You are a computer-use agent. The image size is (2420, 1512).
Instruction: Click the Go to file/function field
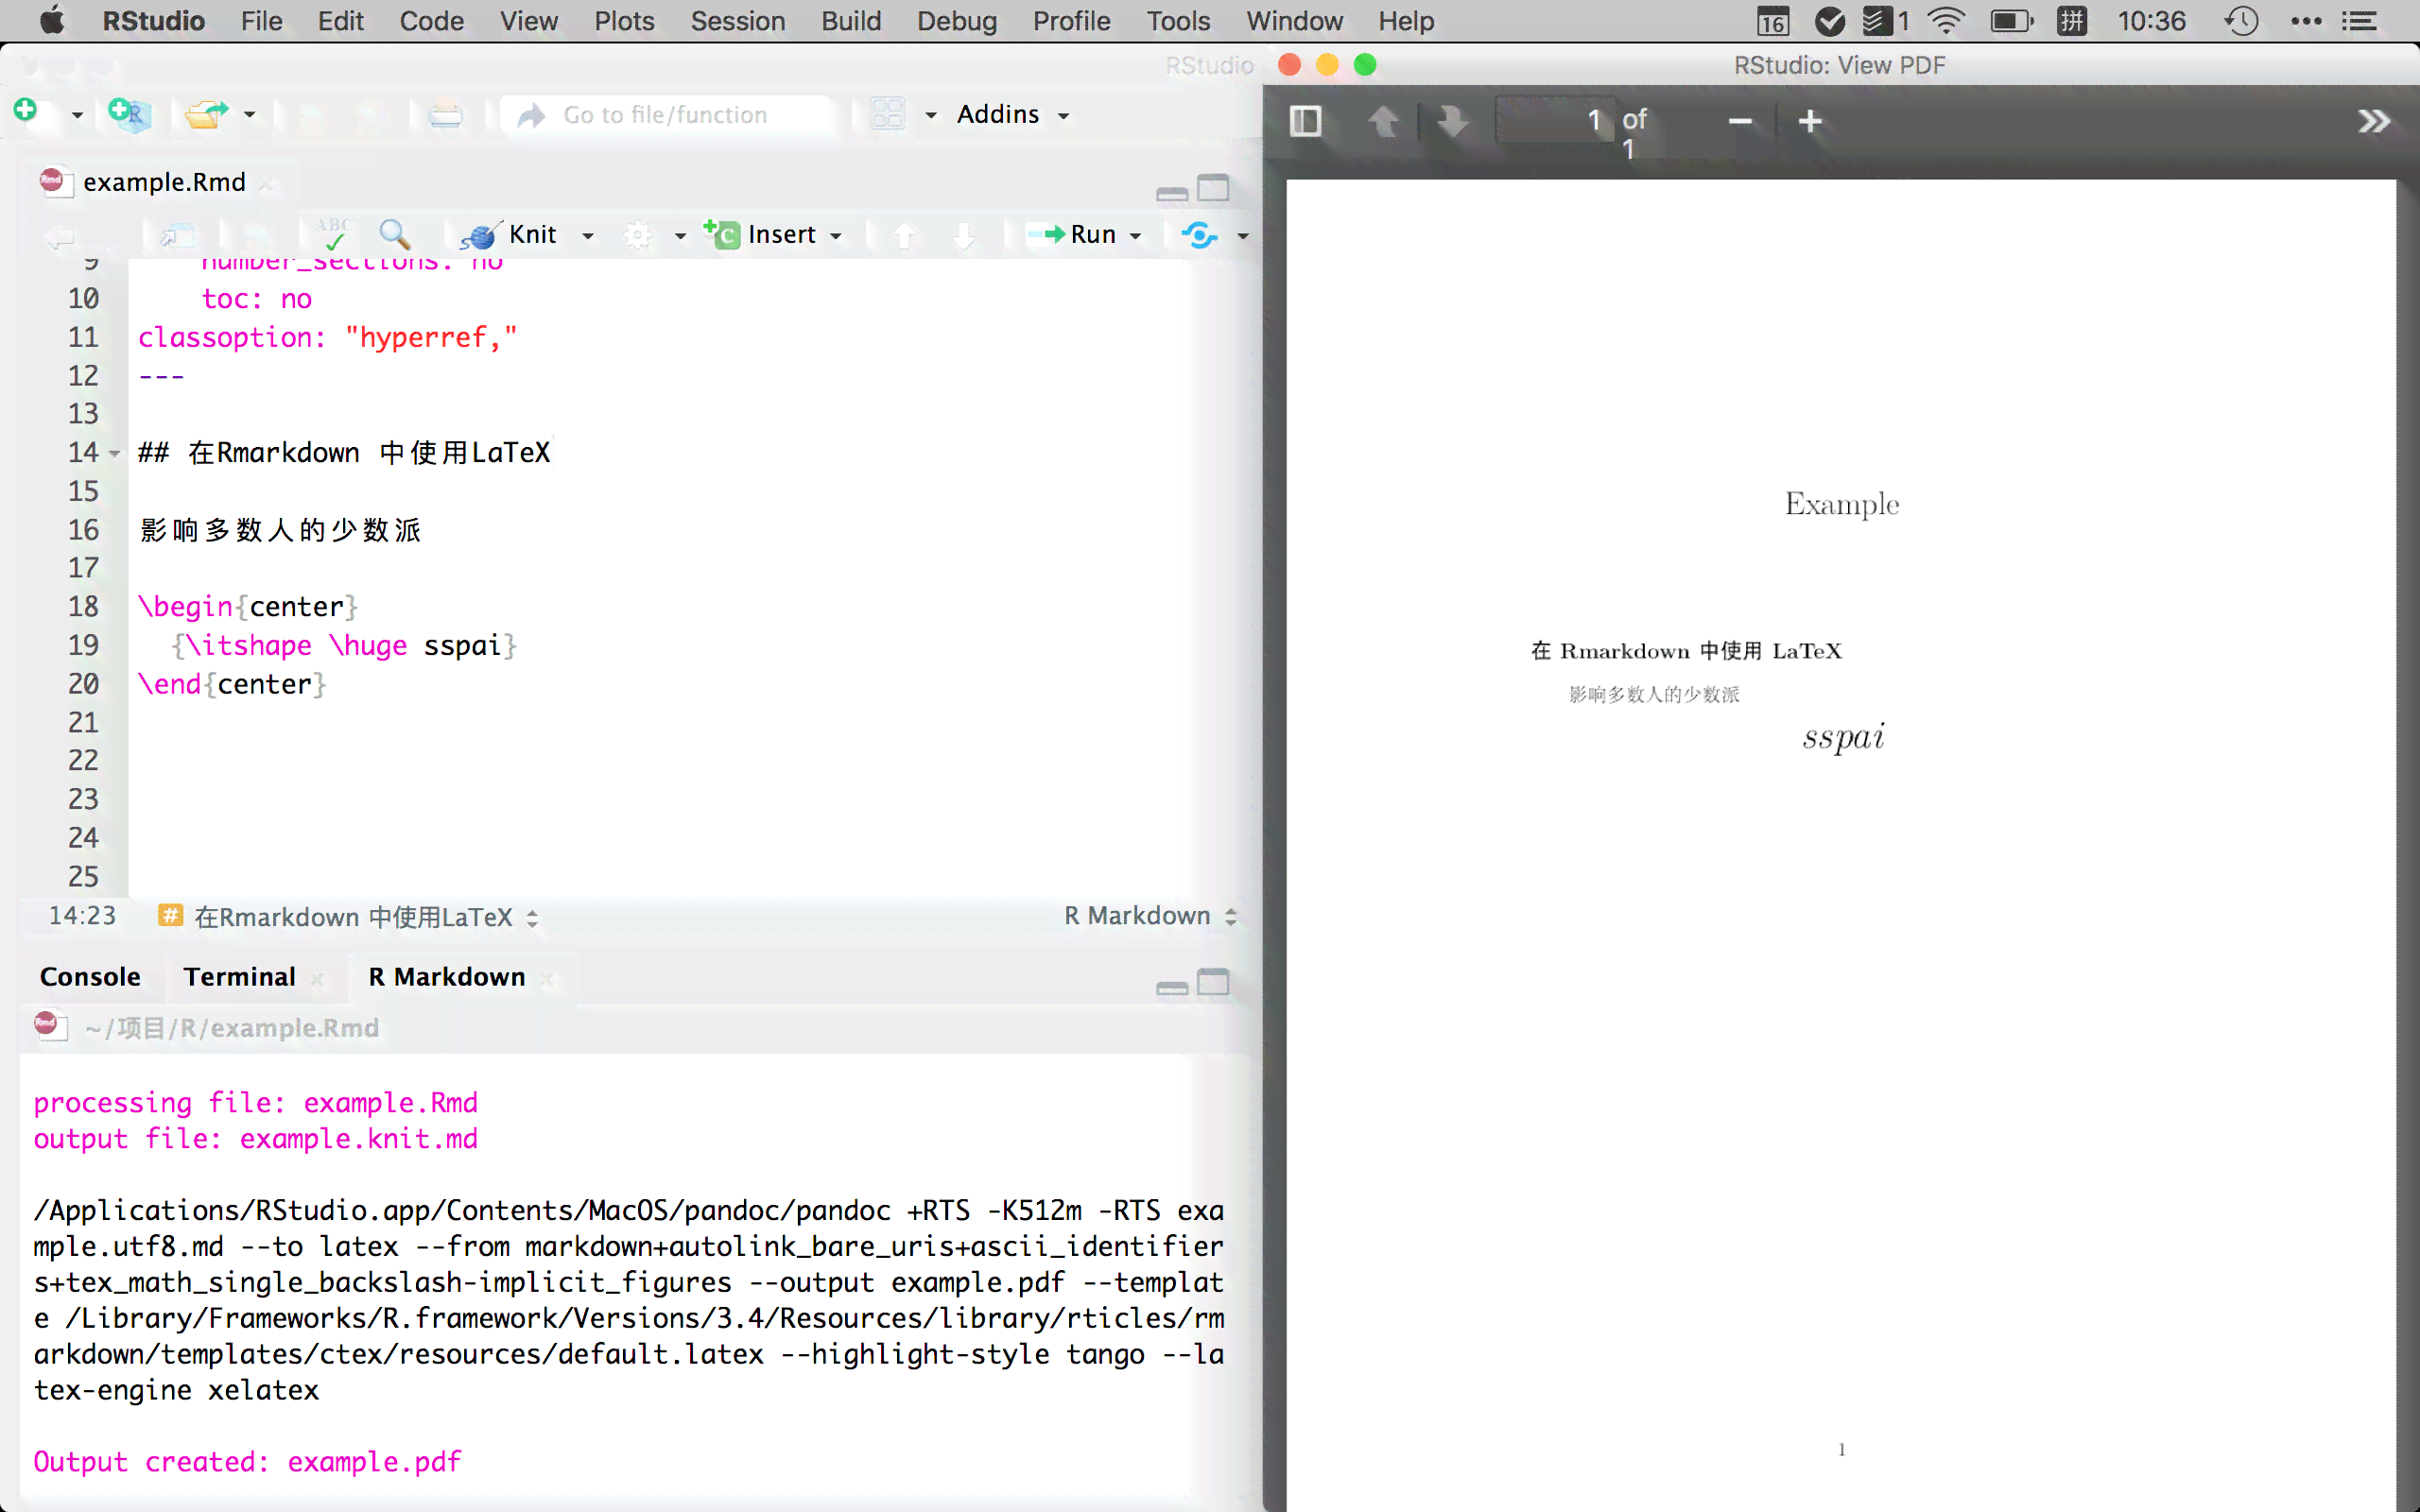coord(666,115)
